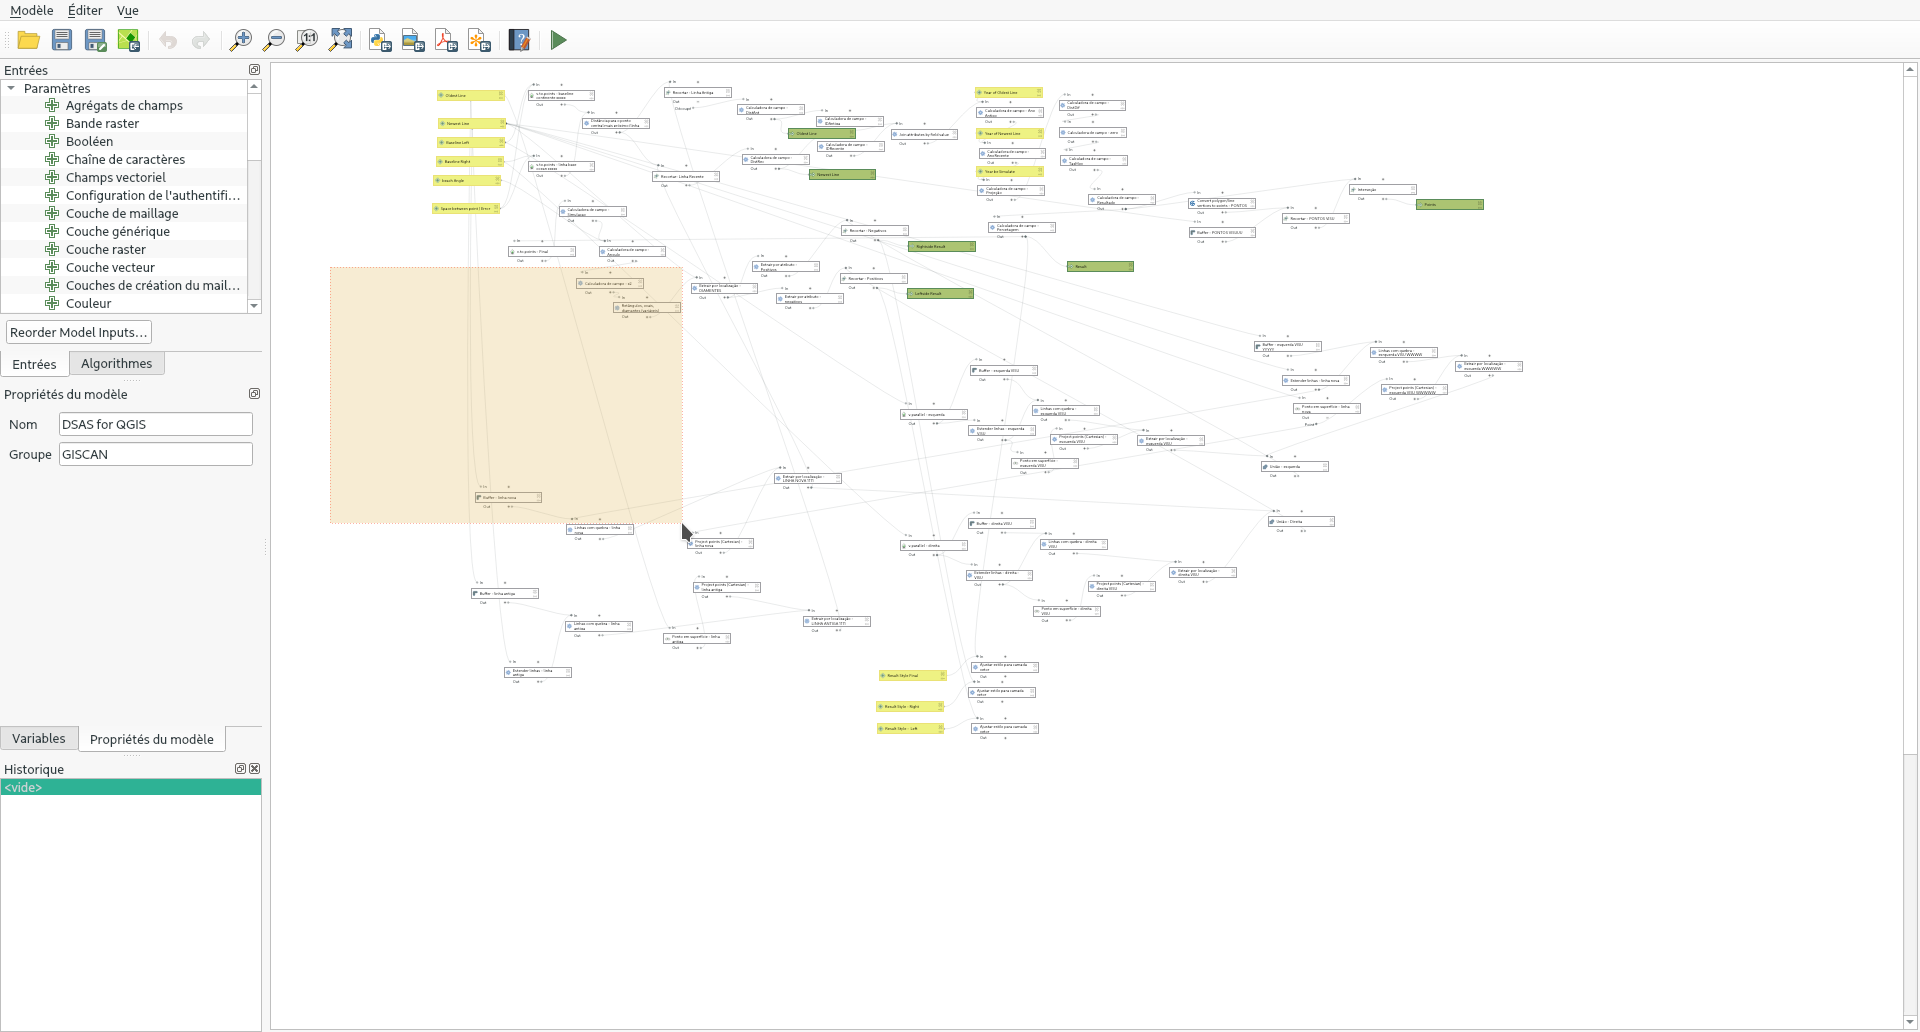Open a model with the folder icon
Image resolution: width=1920 pixels, height=1032 pixels.
click(x=29, y=40)
